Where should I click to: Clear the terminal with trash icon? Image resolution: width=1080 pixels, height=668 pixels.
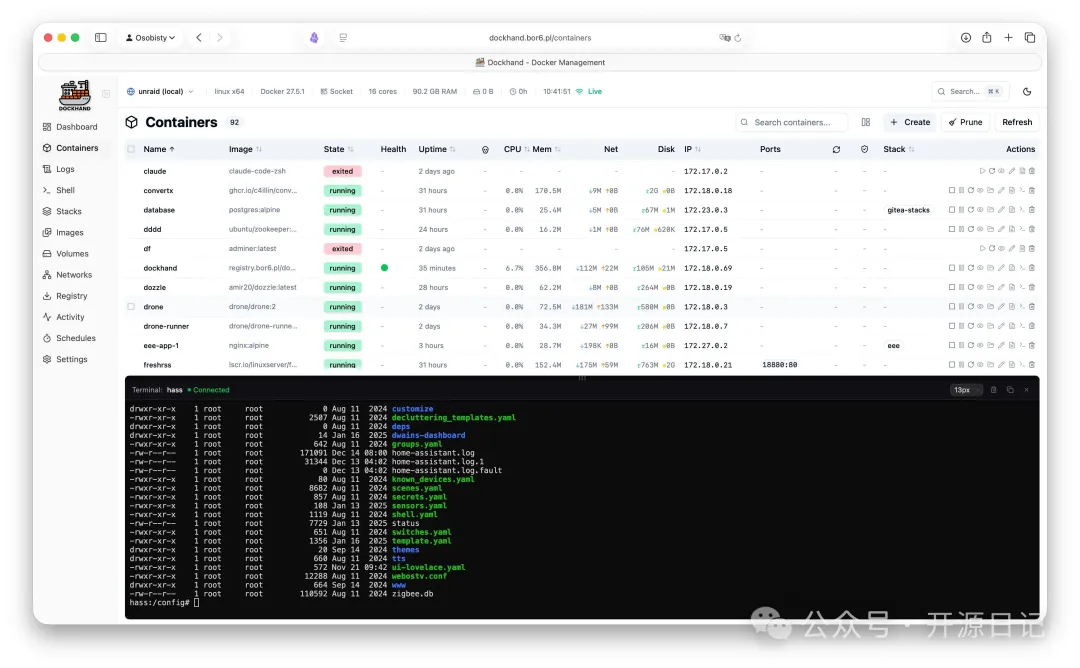click(993, 390)
